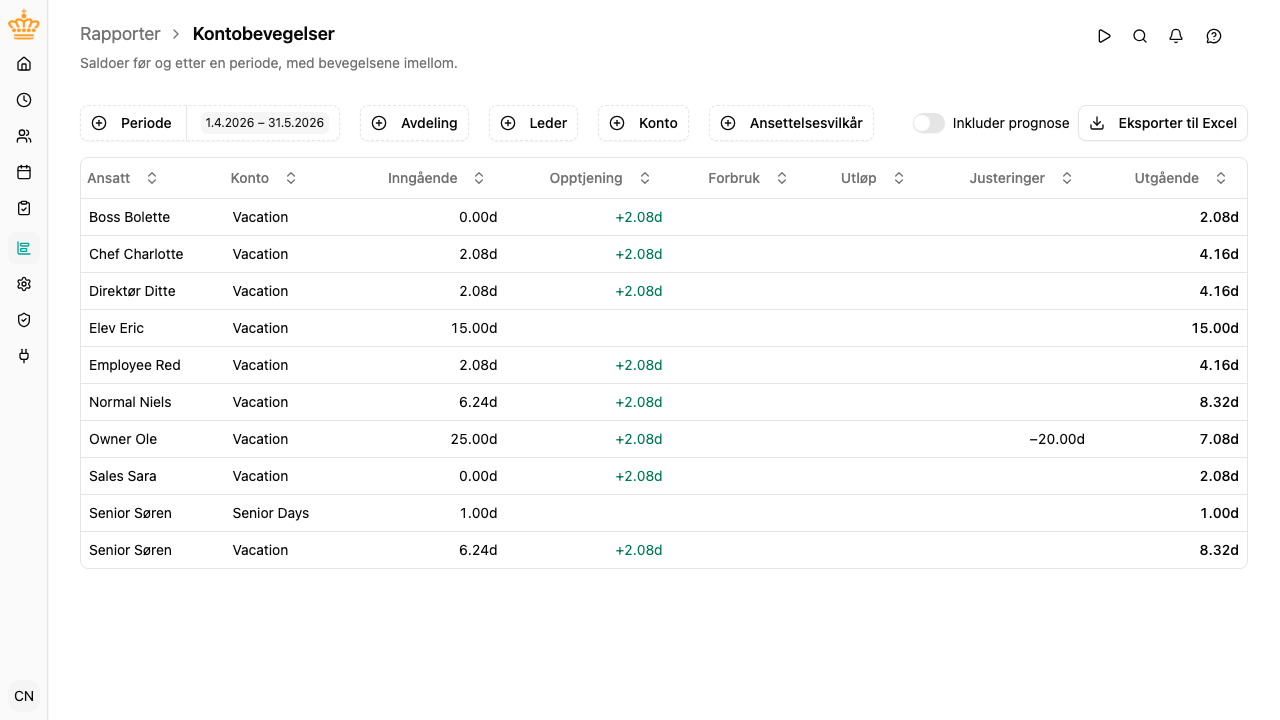Click 25.00d opening balance cell
Screen dimensions: 1280x720
click(474, 439)
